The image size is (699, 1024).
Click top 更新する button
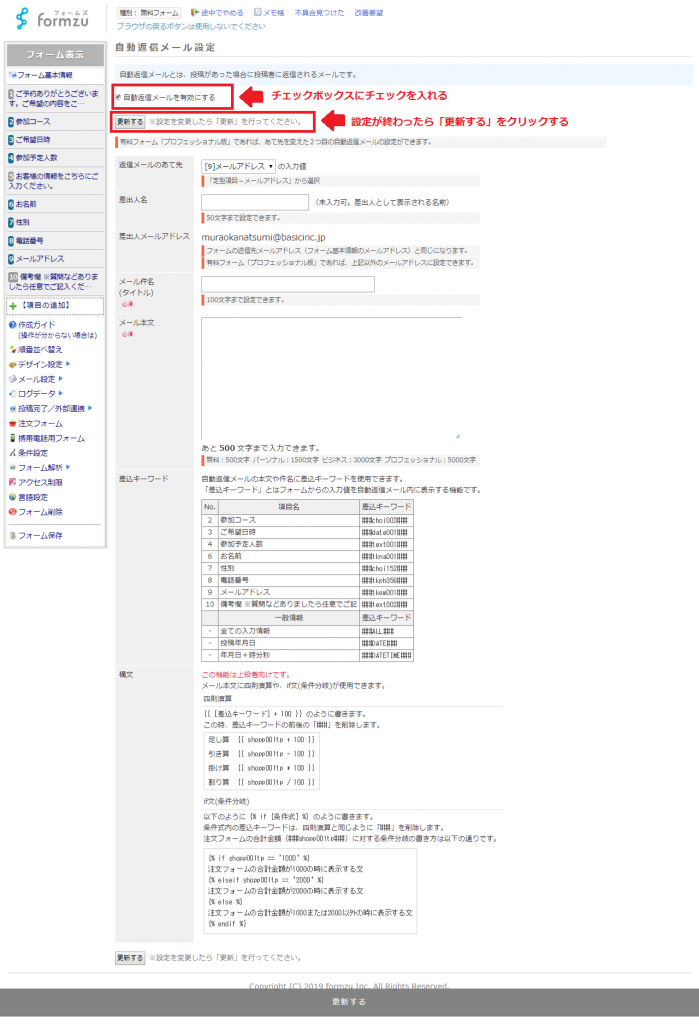tap(130, 122)
